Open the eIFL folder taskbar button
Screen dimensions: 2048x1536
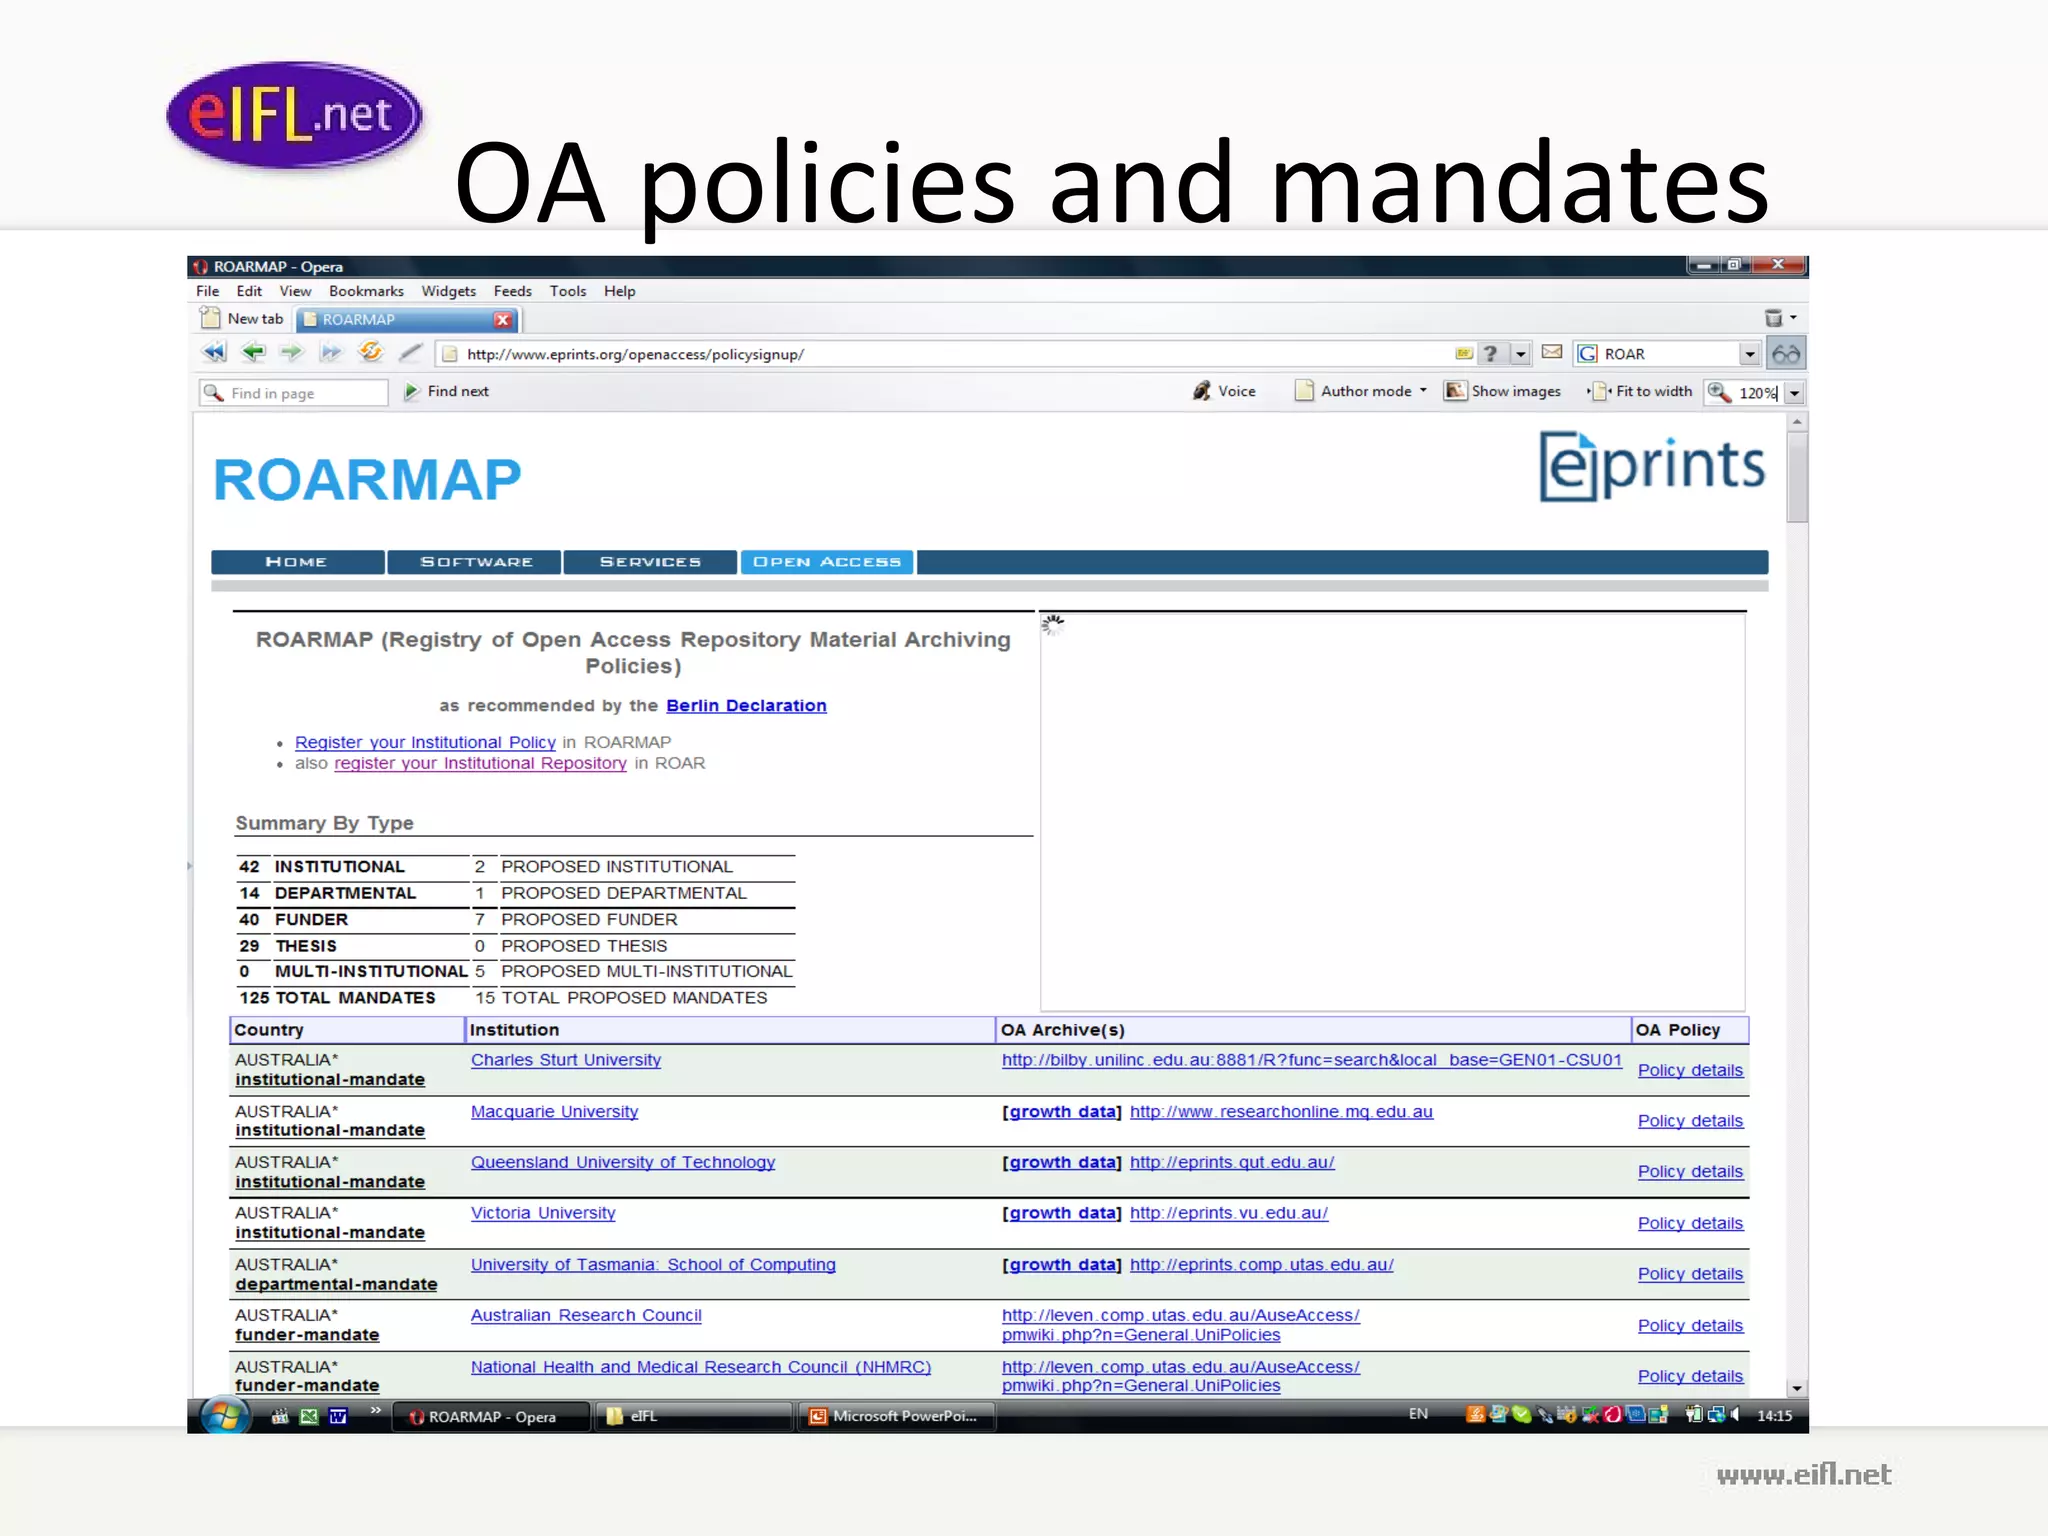click(694, 1416)
